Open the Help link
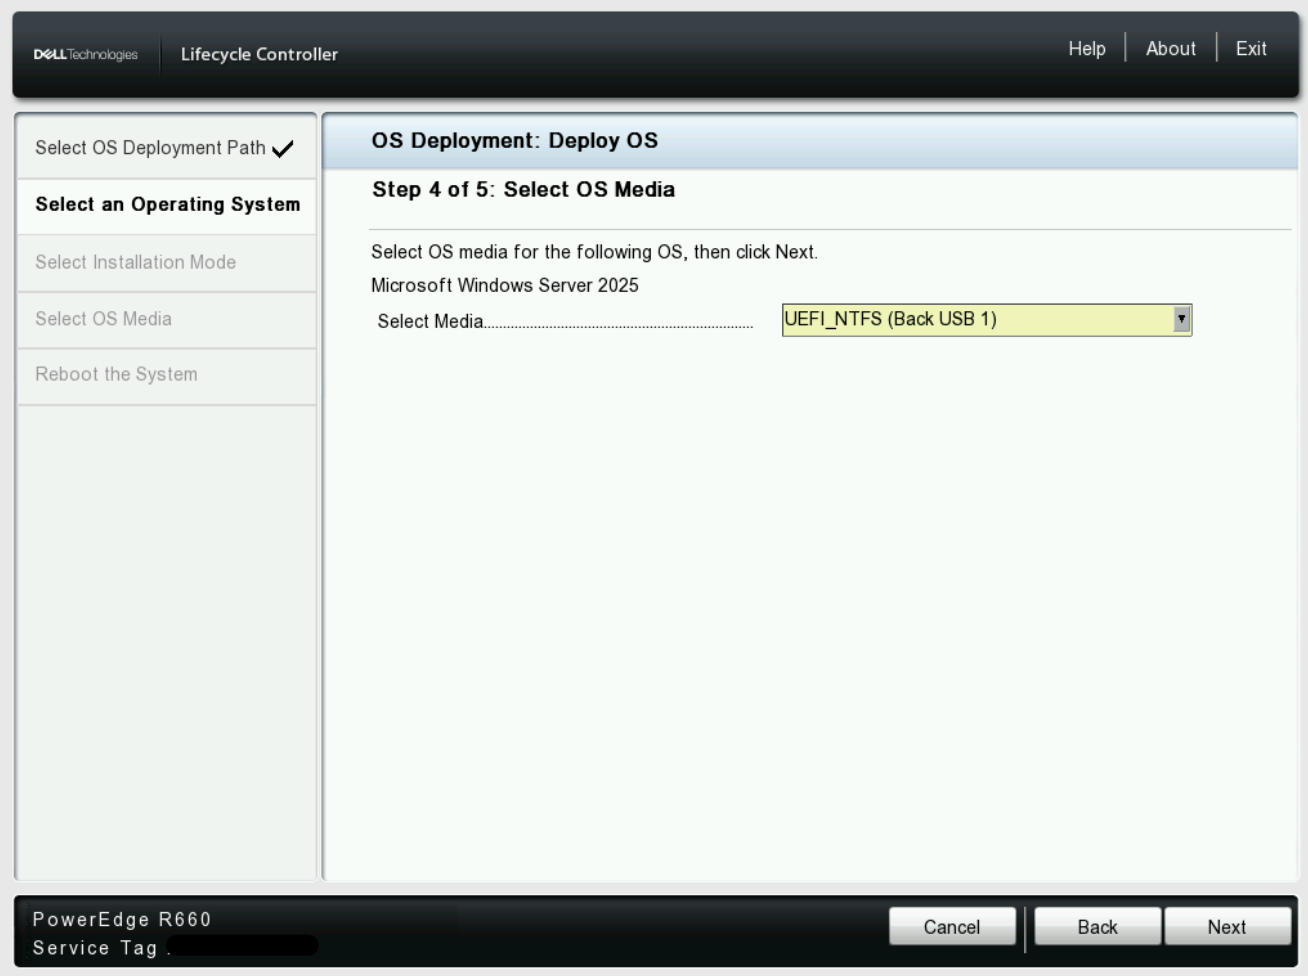The height and width of the screenshot is (976, 1308). [x=1086, y=48]
